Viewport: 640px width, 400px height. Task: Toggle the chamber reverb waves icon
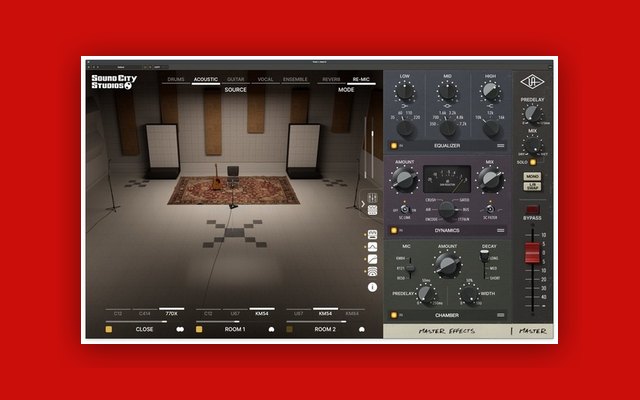point(372,271)
